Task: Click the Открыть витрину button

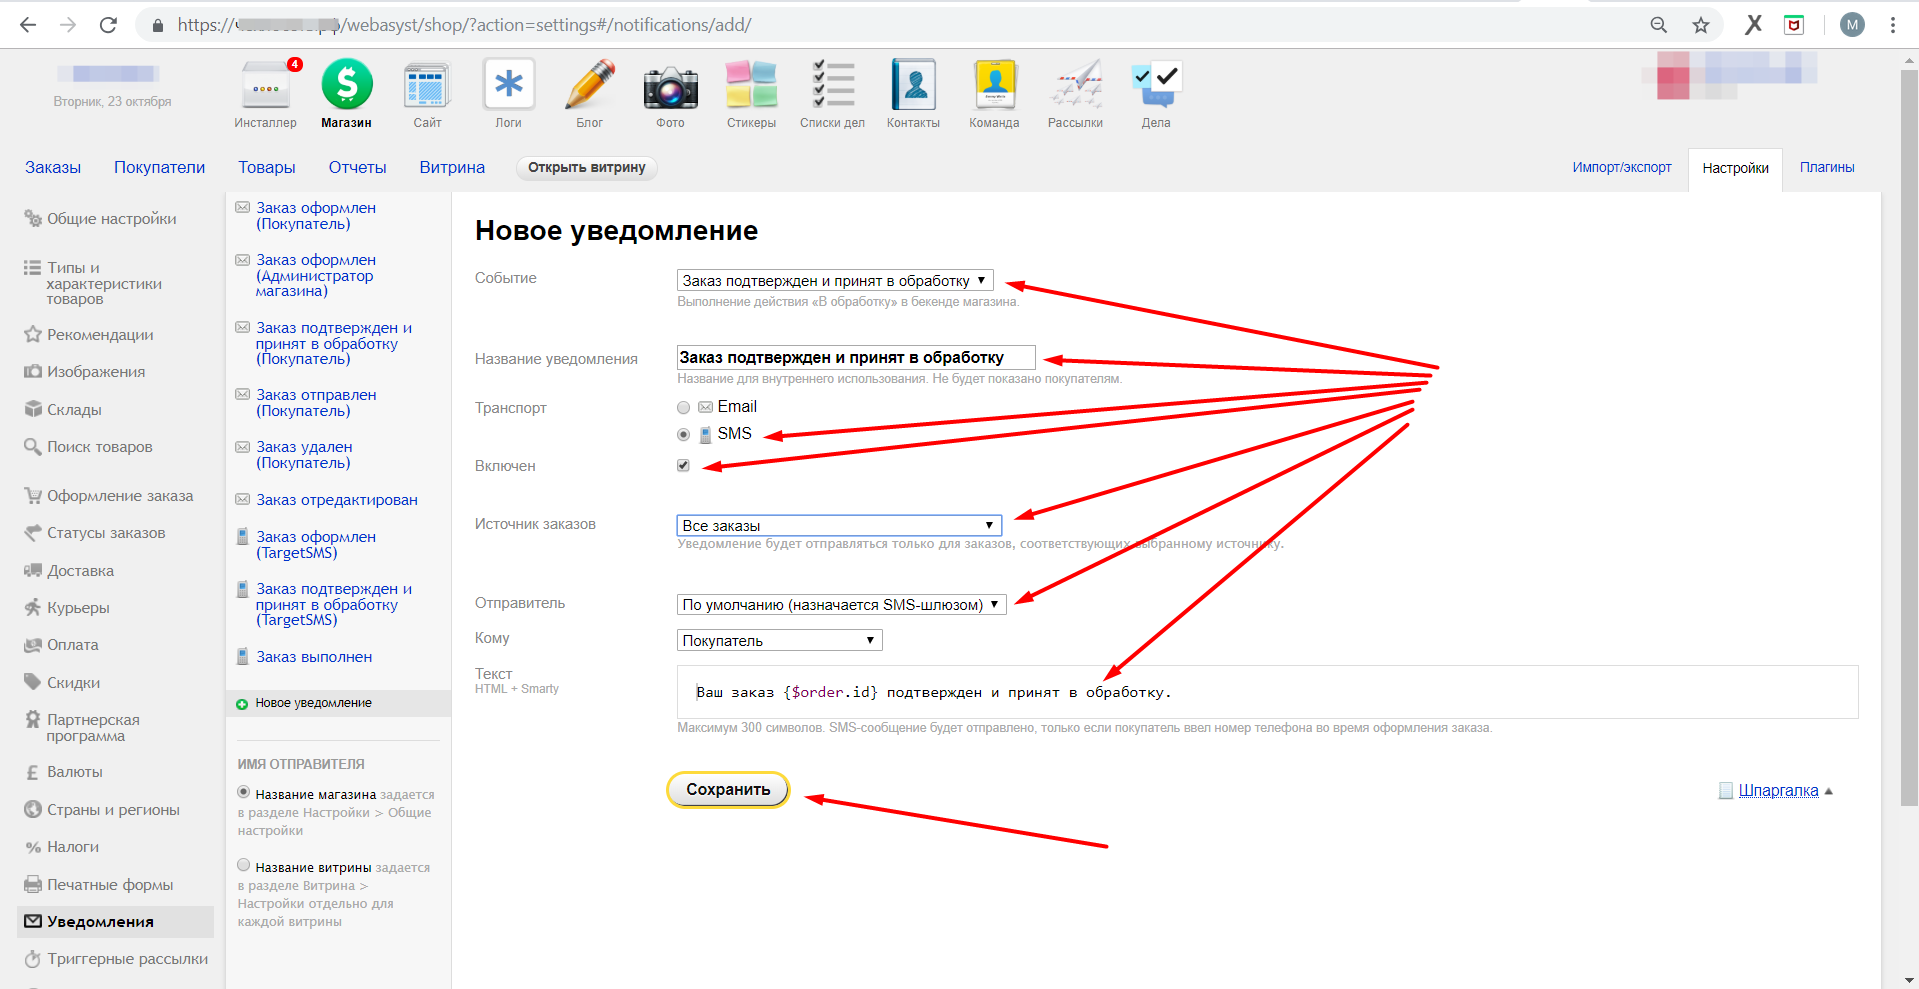Action: (x=587, y=168)
